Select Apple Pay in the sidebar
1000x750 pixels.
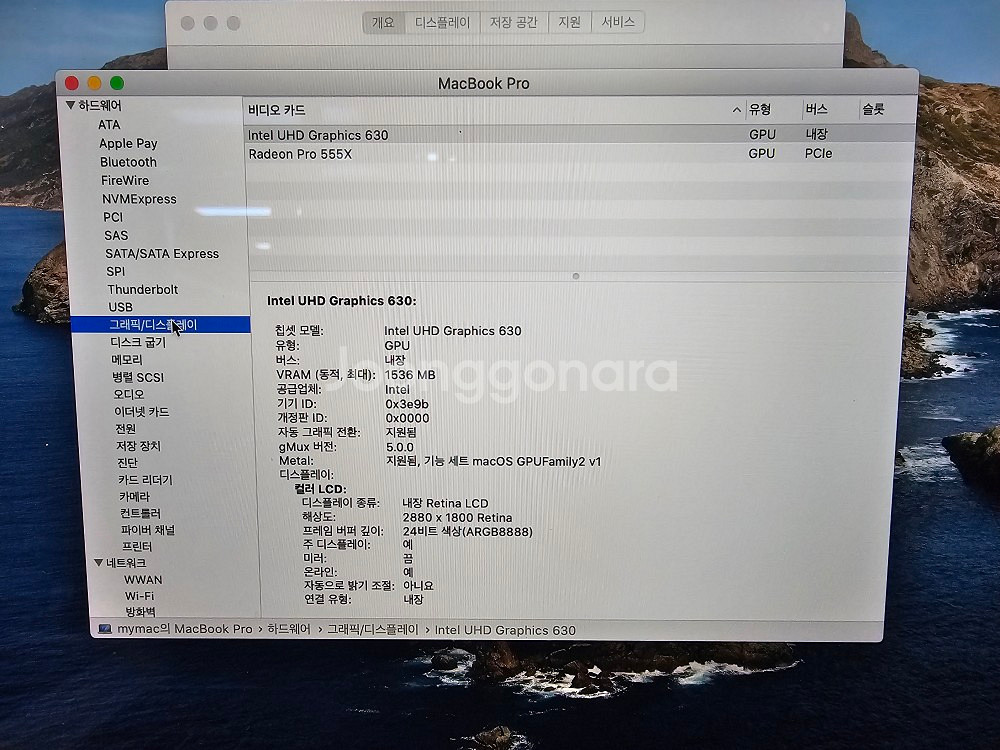[x=128, y=143]
